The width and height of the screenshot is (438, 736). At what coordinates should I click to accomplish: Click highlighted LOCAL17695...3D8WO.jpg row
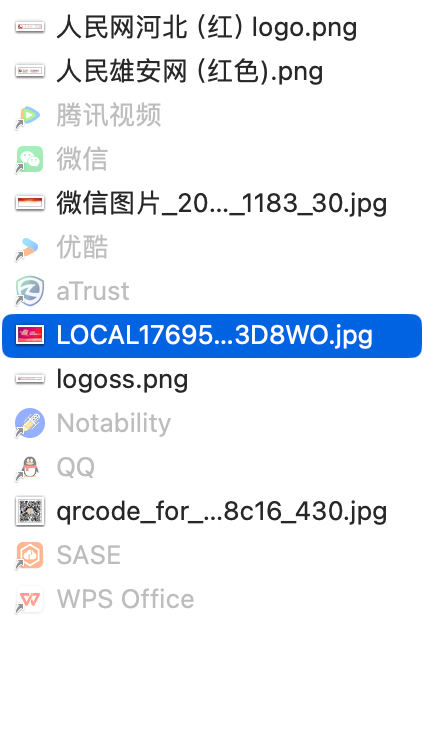[x=212, y=336]
